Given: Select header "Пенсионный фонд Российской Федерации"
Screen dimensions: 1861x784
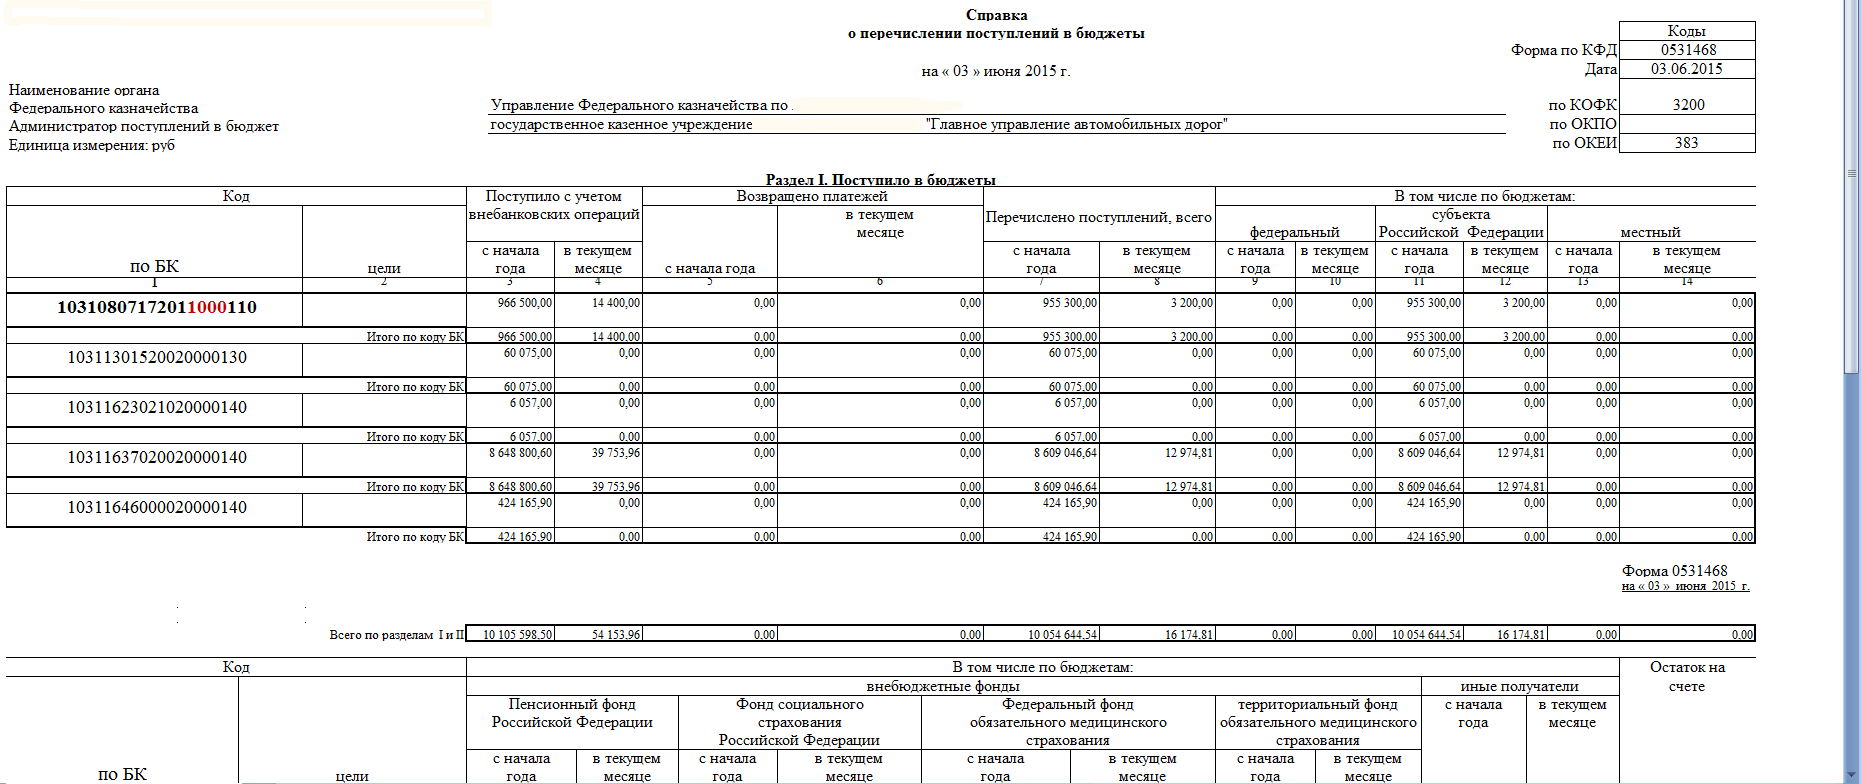Looking at the screenshot, I should 572,714.
